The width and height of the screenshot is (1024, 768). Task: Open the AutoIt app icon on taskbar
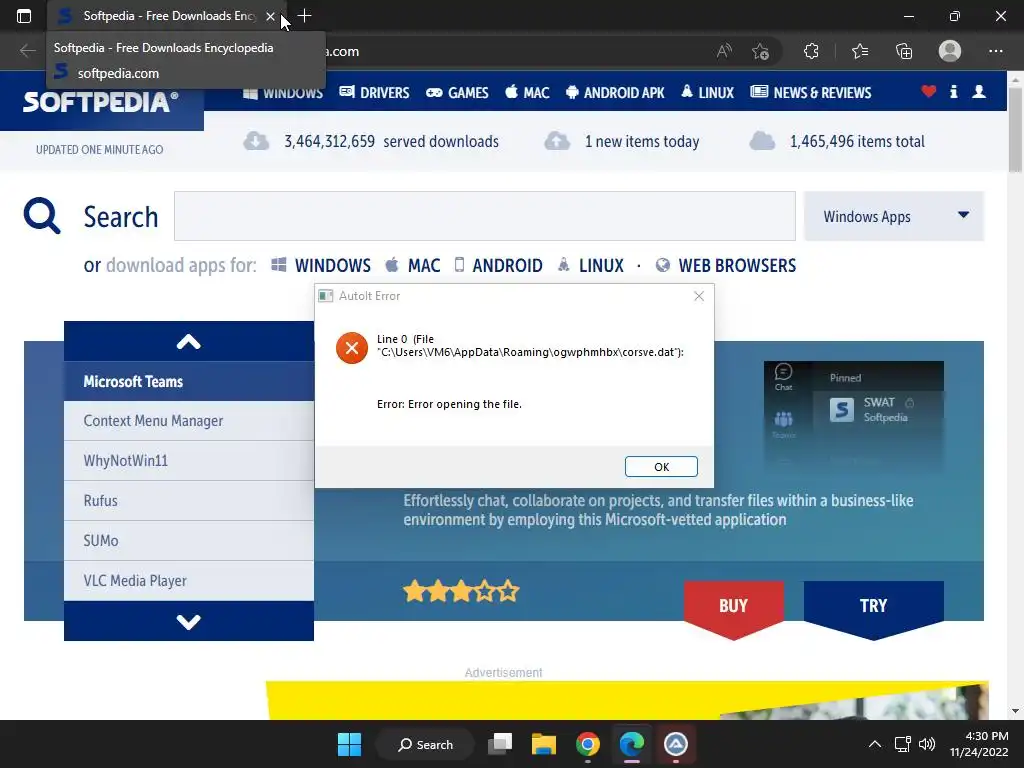(675, 744)
